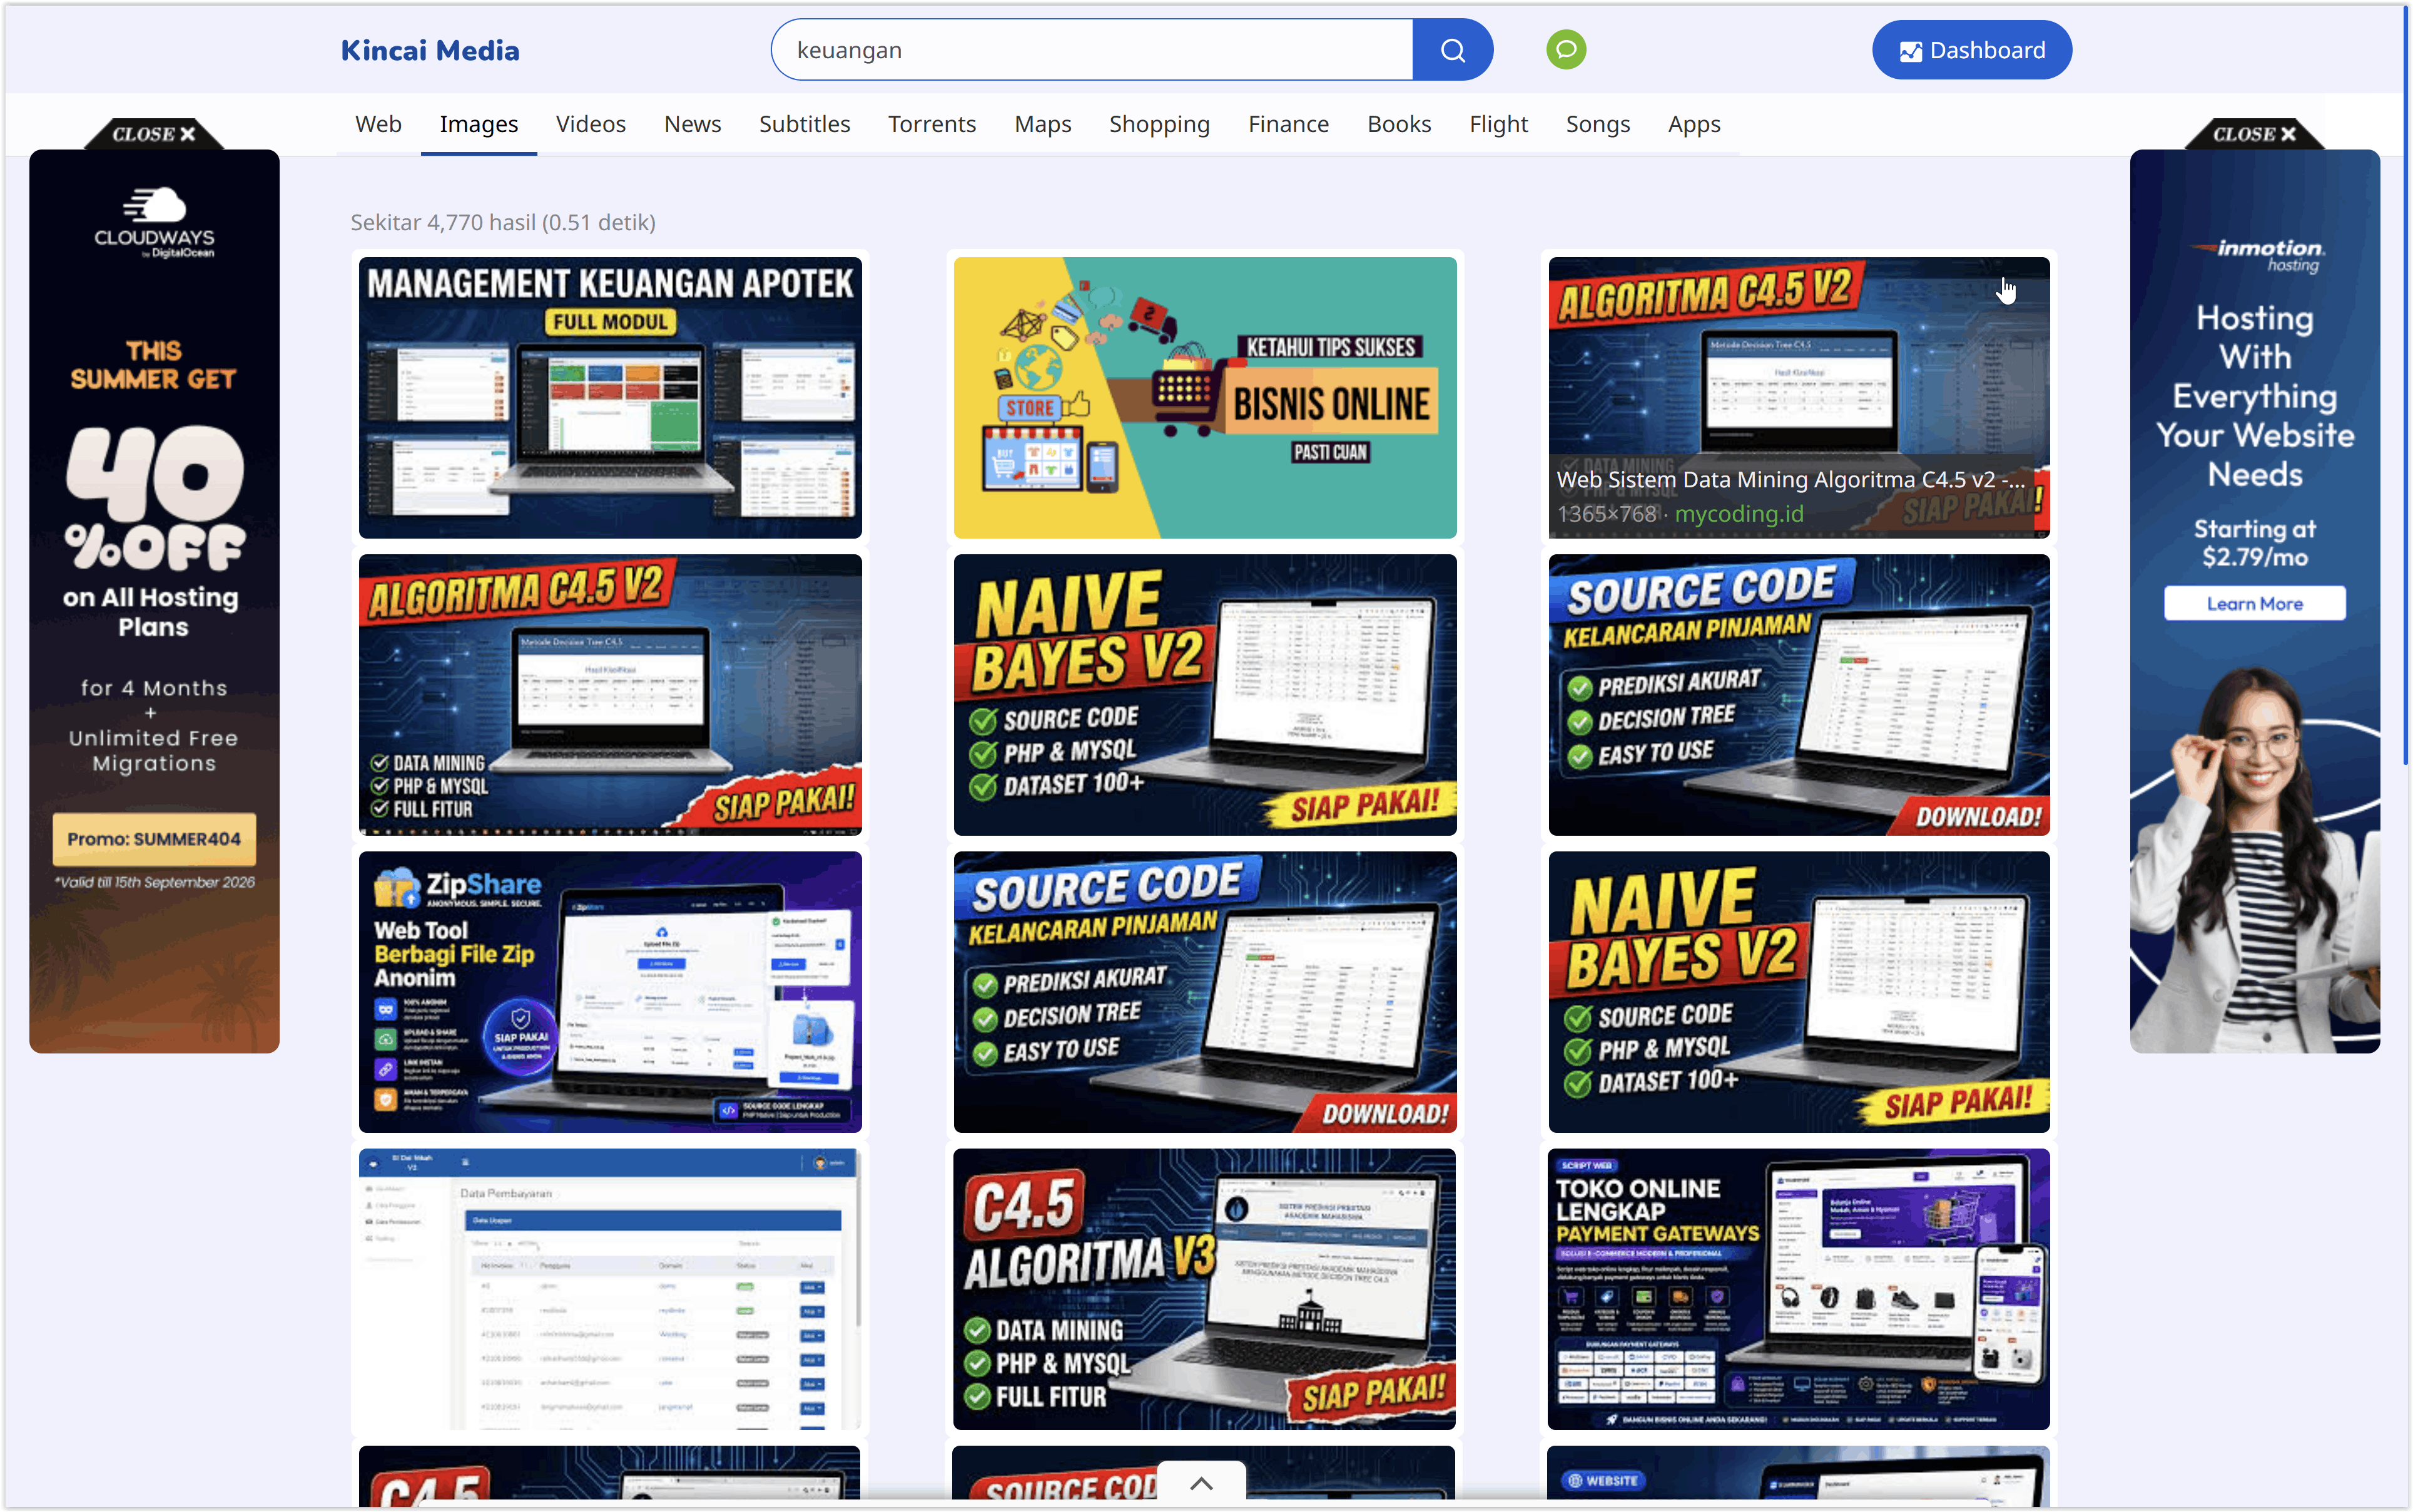The image size is (2413, 1512).
Task: Open ZipShare Web Tool image result
Action: pos(610,991)
